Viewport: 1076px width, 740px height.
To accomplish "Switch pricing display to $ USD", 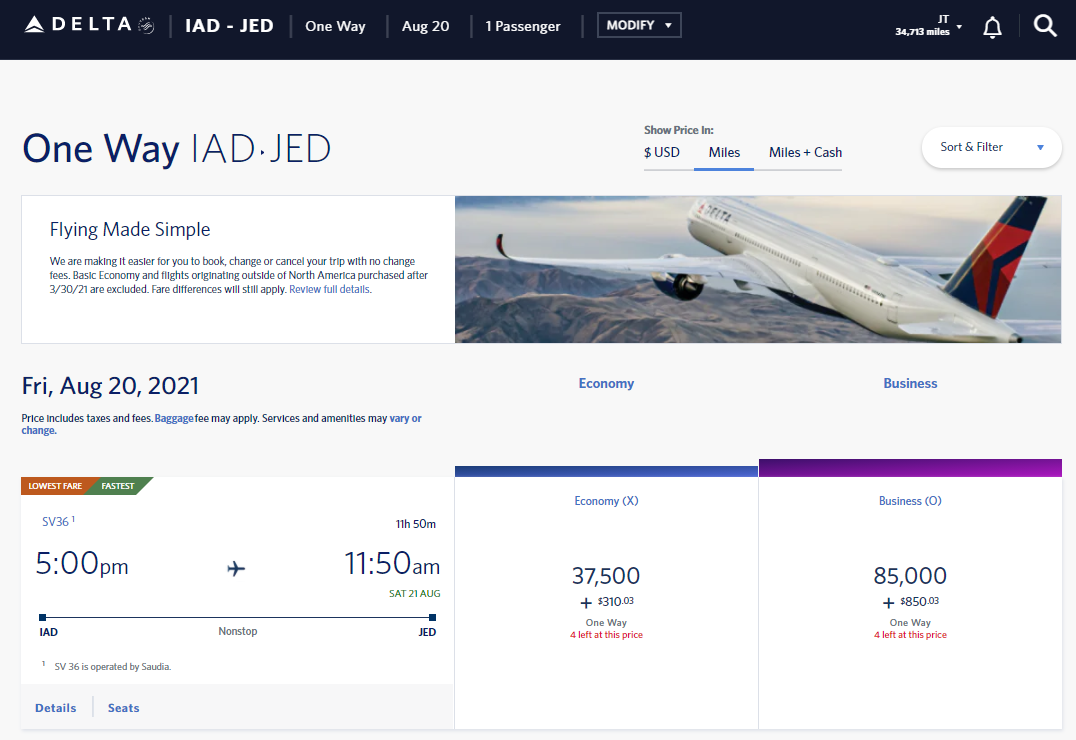I will click(x=664, y=152).
